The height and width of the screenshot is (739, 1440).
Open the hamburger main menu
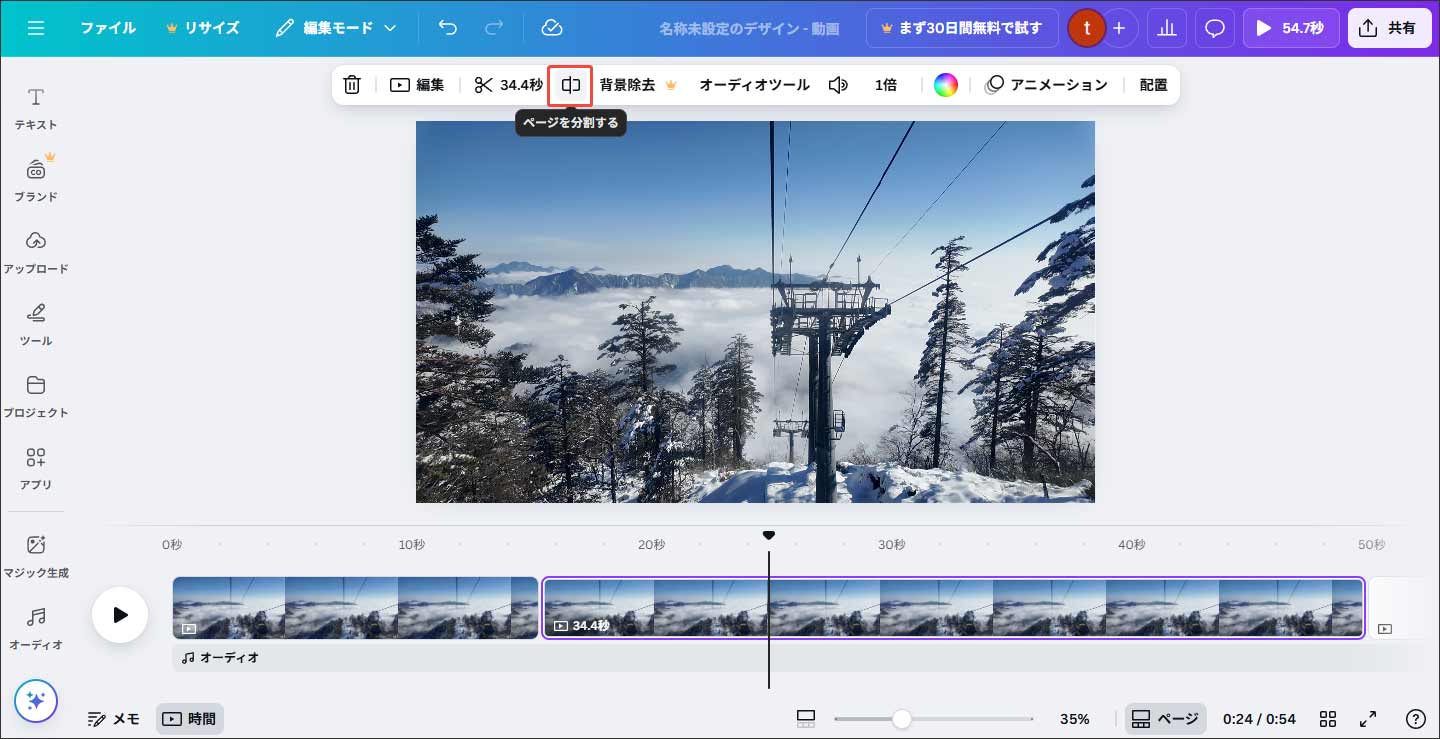[x=36, y=28]
